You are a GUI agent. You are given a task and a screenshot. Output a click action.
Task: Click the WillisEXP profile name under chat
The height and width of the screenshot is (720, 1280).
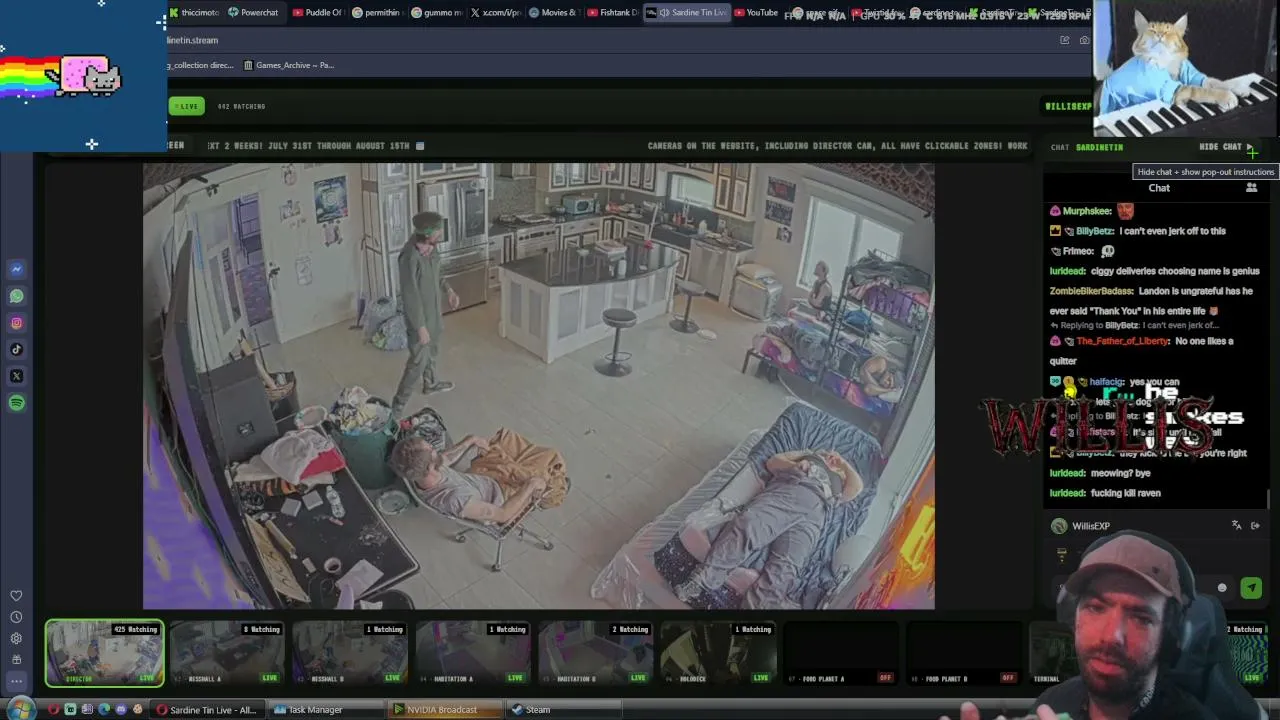point(1091,526)
